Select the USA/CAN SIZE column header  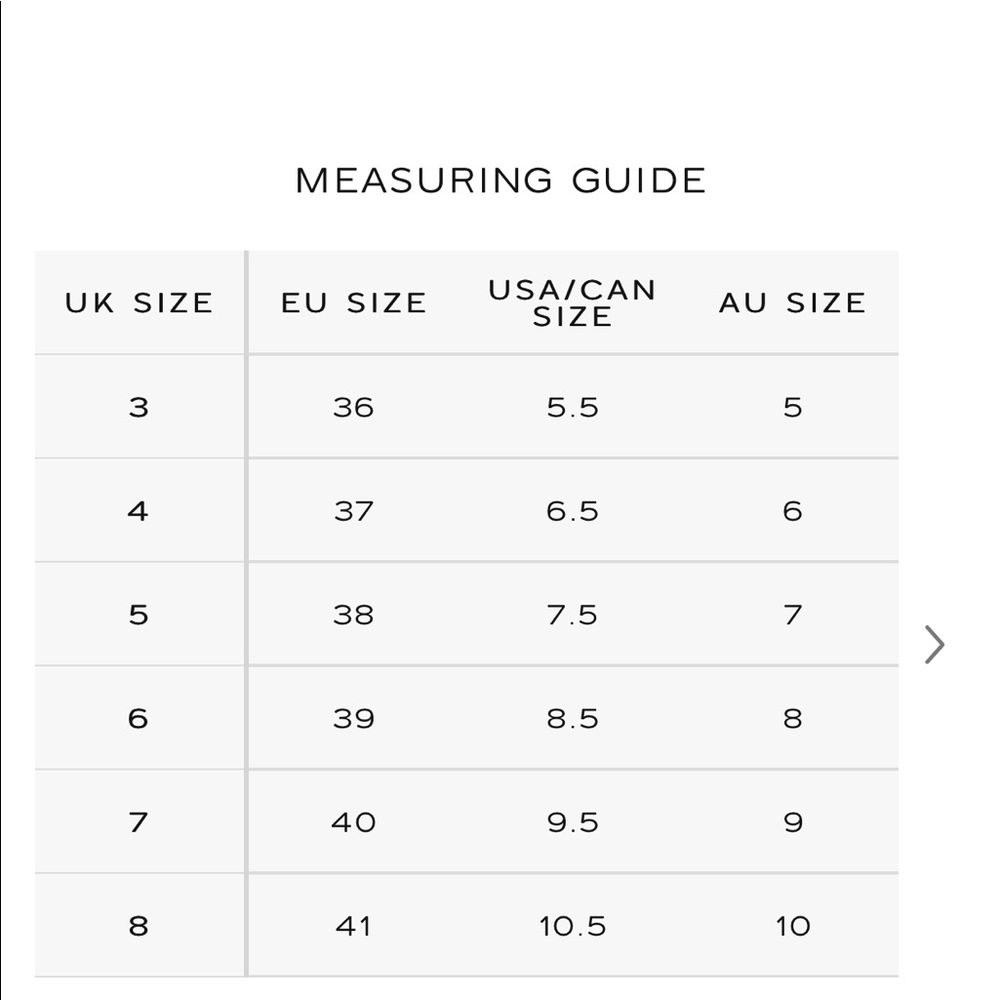point(572,303)
